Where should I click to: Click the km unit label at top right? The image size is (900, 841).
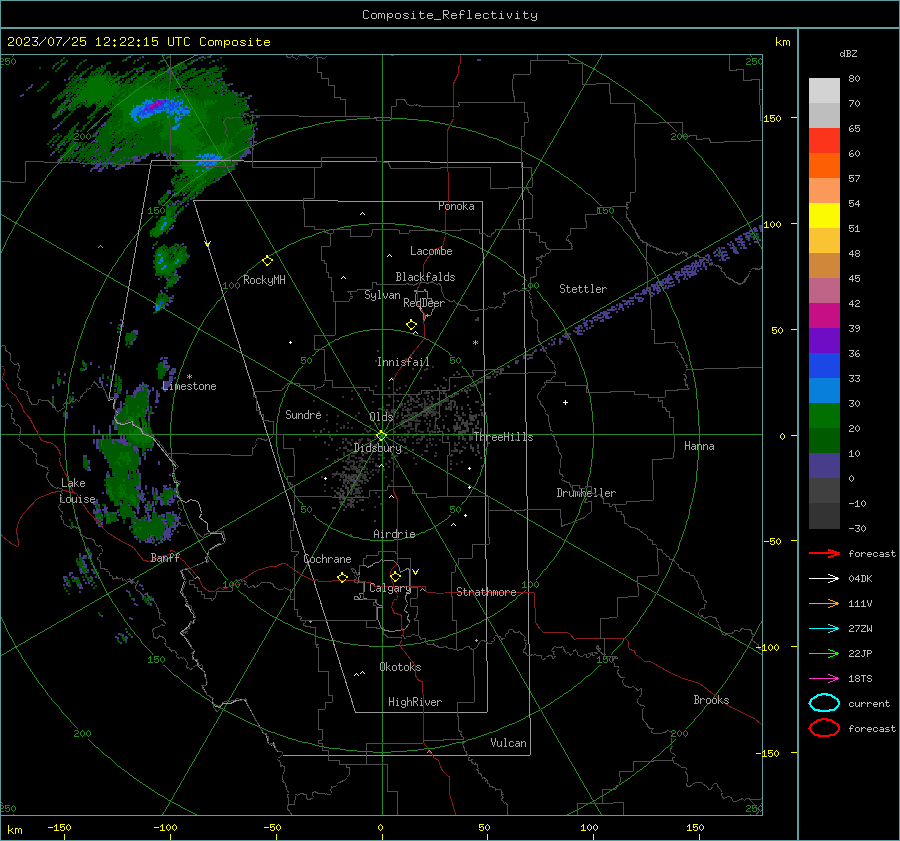click(x=782, y=42)
